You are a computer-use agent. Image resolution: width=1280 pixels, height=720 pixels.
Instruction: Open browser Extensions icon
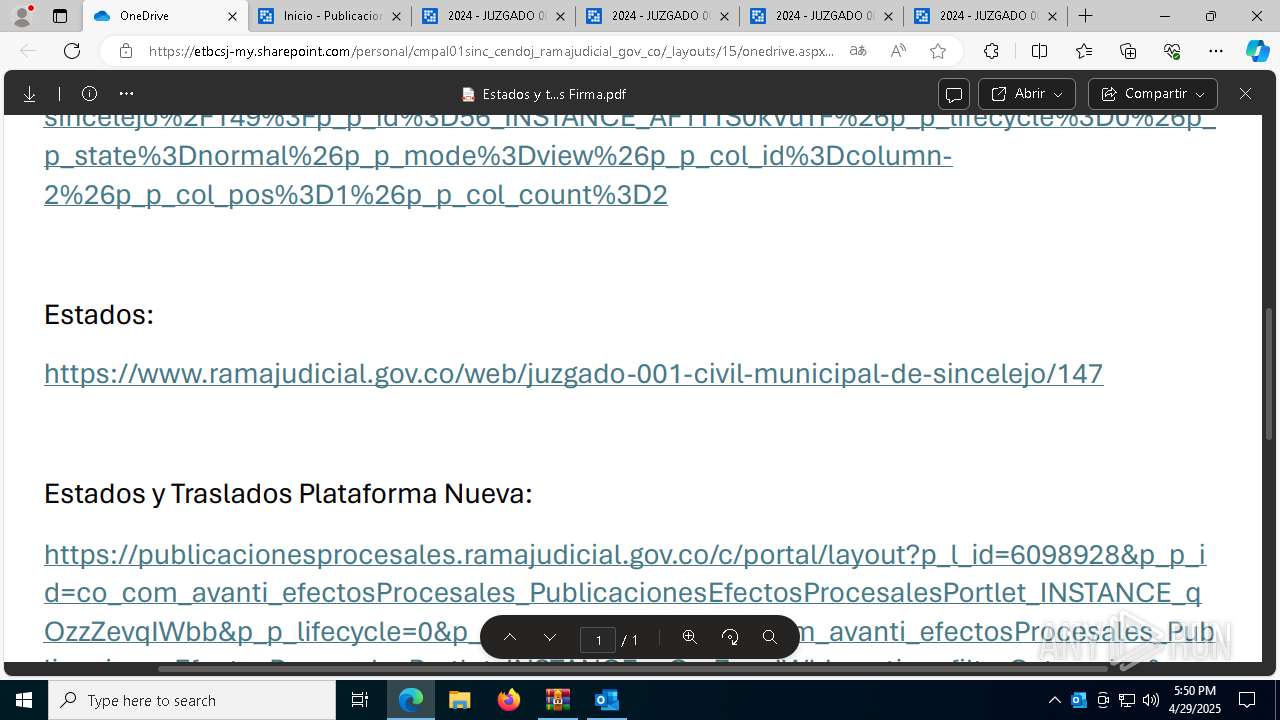pos(991,51)
